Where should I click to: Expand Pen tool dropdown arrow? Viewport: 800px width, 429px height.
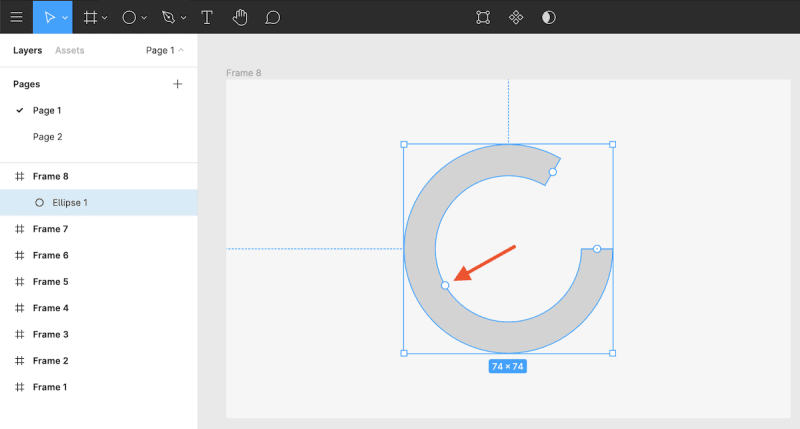pos(183,18)
